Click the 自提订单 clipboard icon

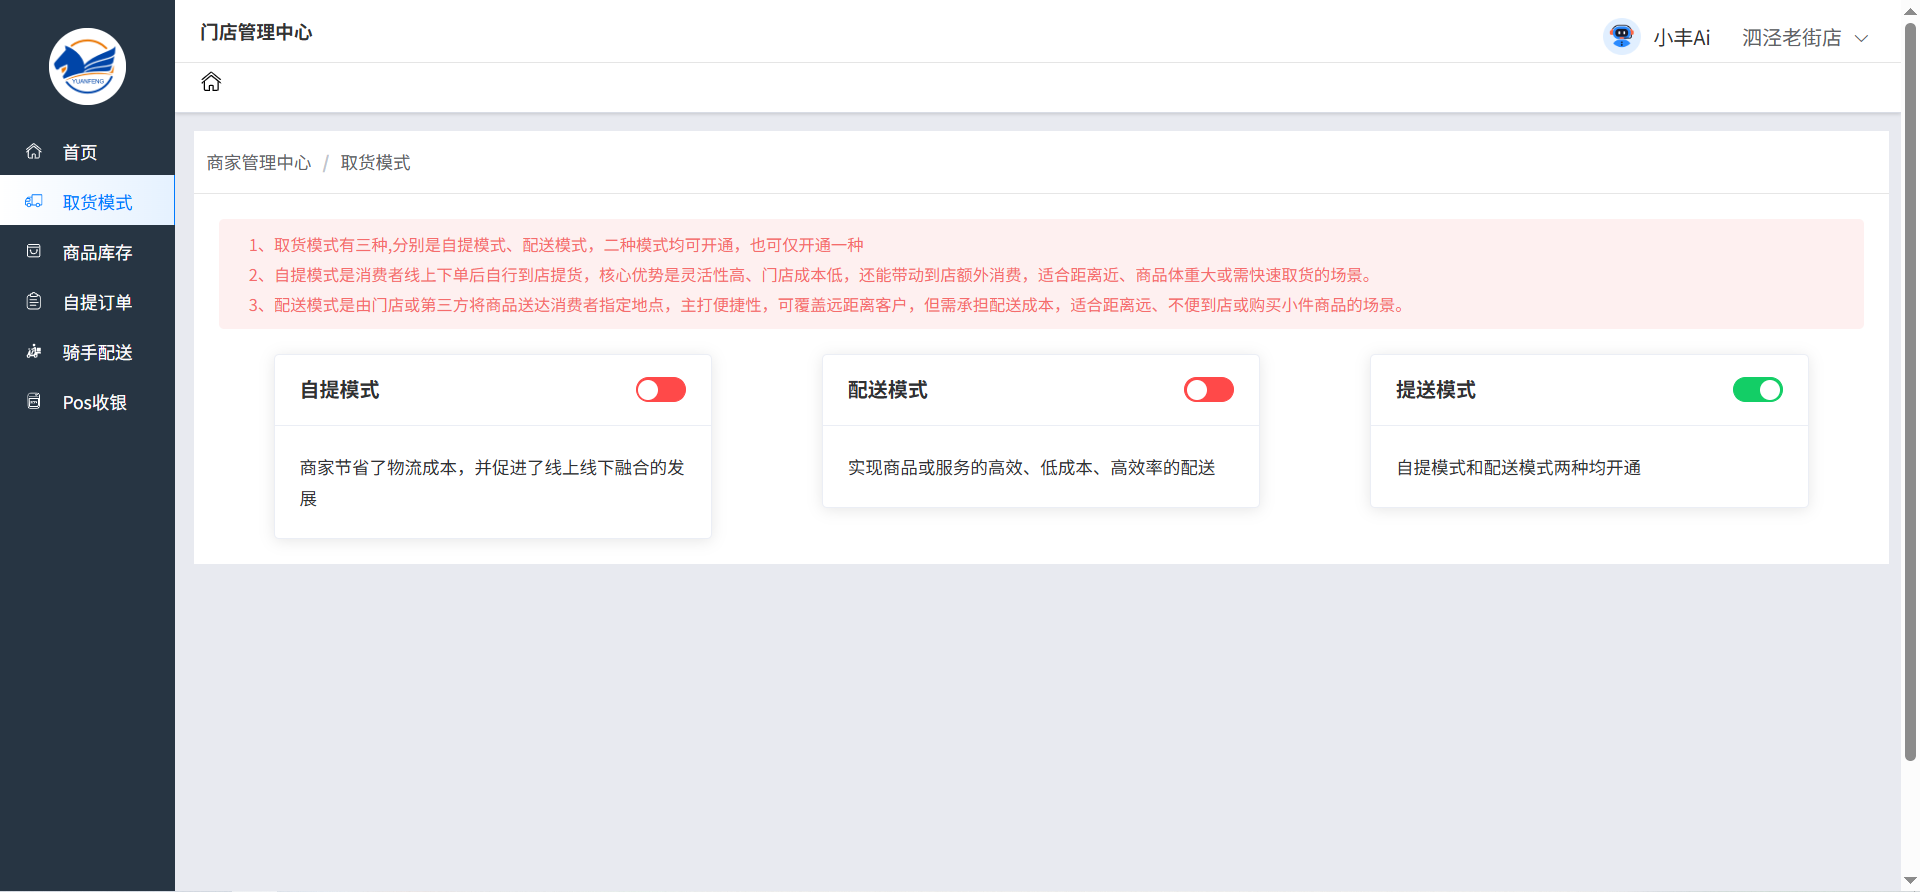tap(34, 302)
